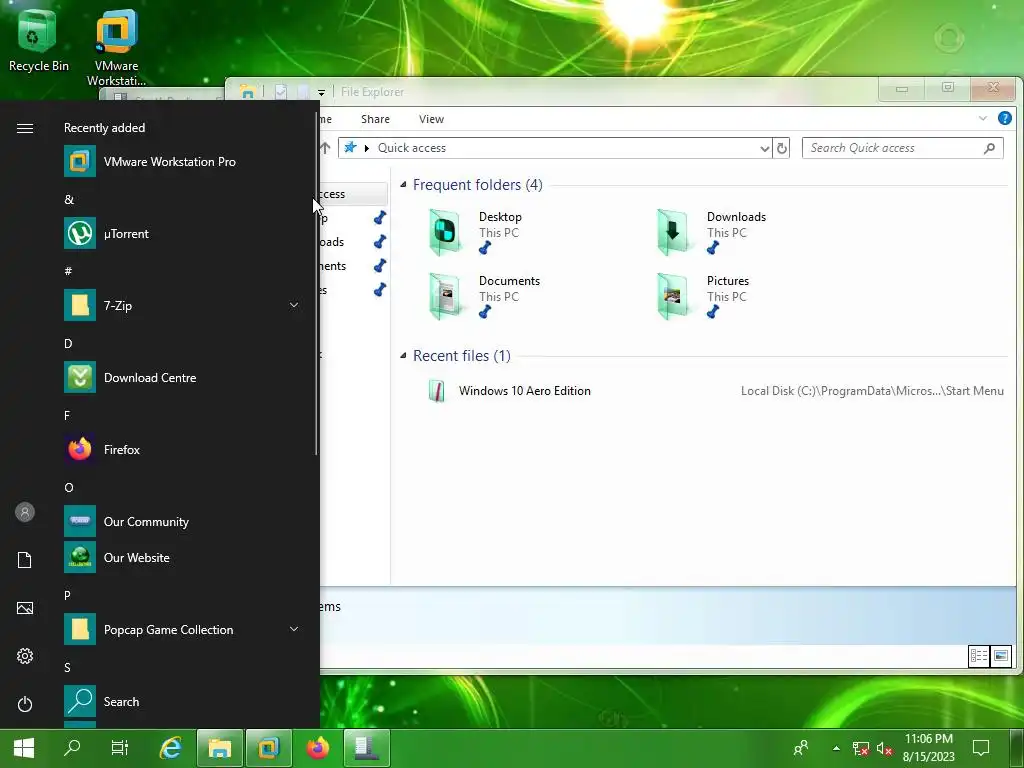
Task: Launch Internet Explorer from taskbar
Action: tap(170, 748)
